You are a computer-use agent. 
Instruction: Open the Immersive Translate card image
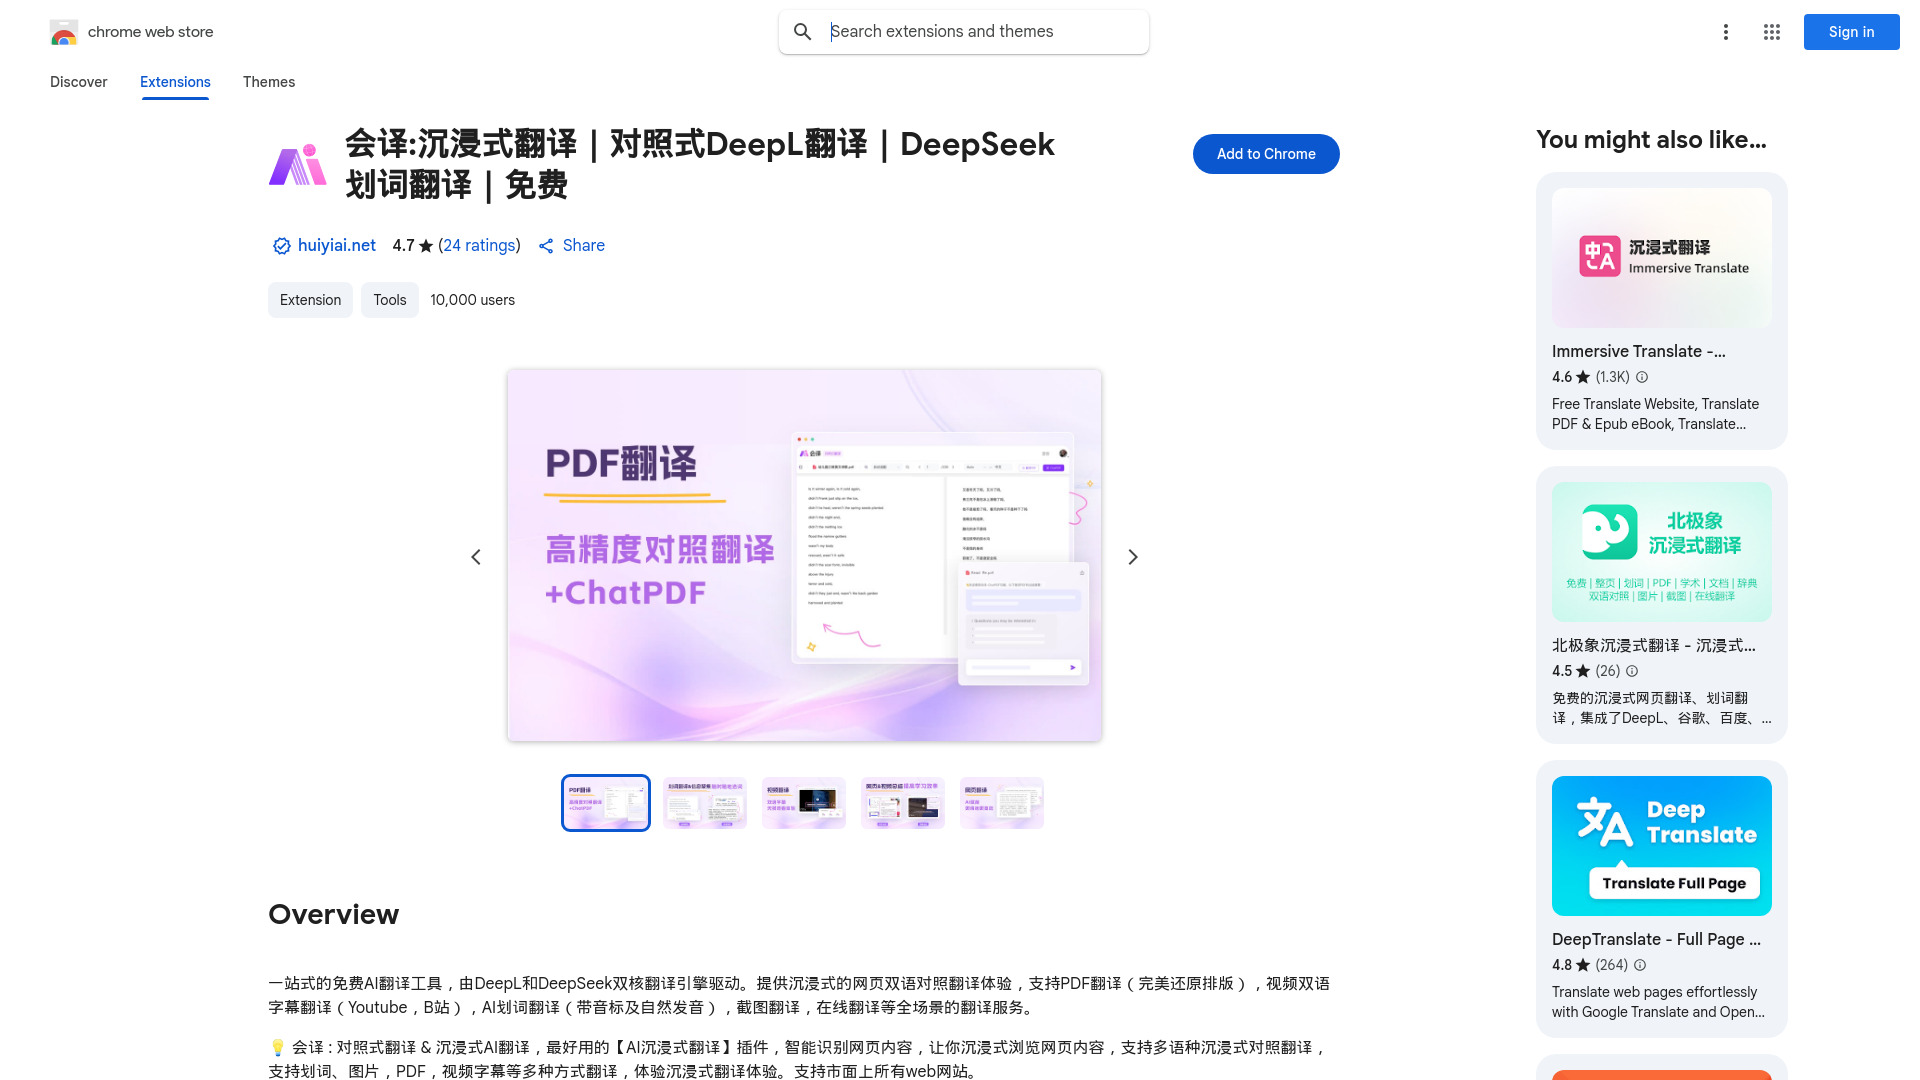1662,258
